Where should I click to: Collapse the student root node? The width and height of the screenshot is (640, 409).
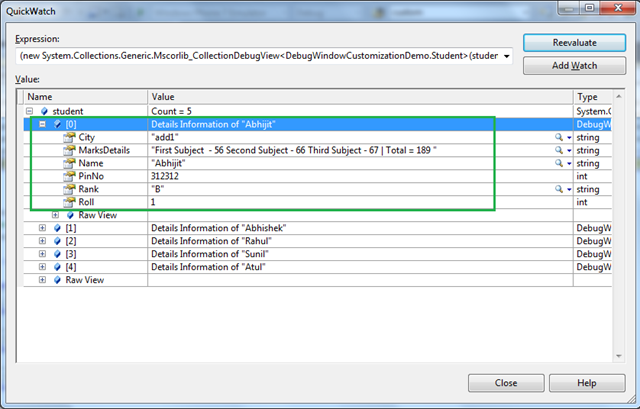[31, 111]
